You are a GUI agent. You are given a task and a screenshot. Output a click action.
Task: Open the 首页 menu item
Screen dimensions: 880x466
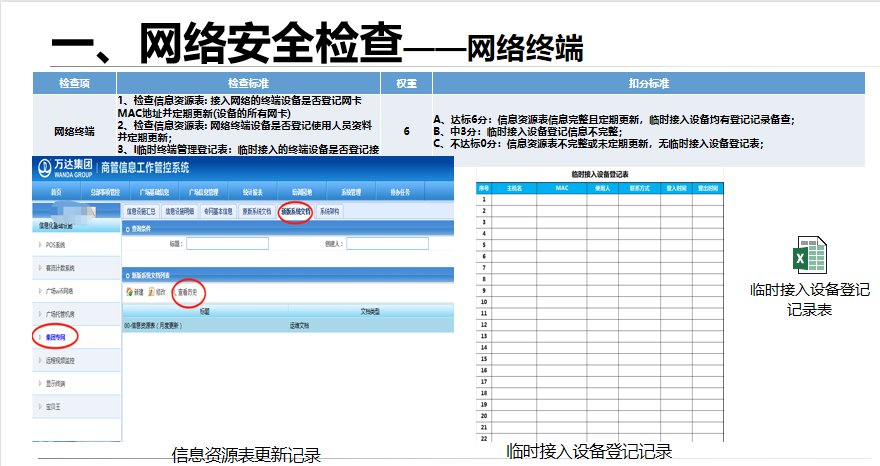pyautogui.click(x=56, y=192)
